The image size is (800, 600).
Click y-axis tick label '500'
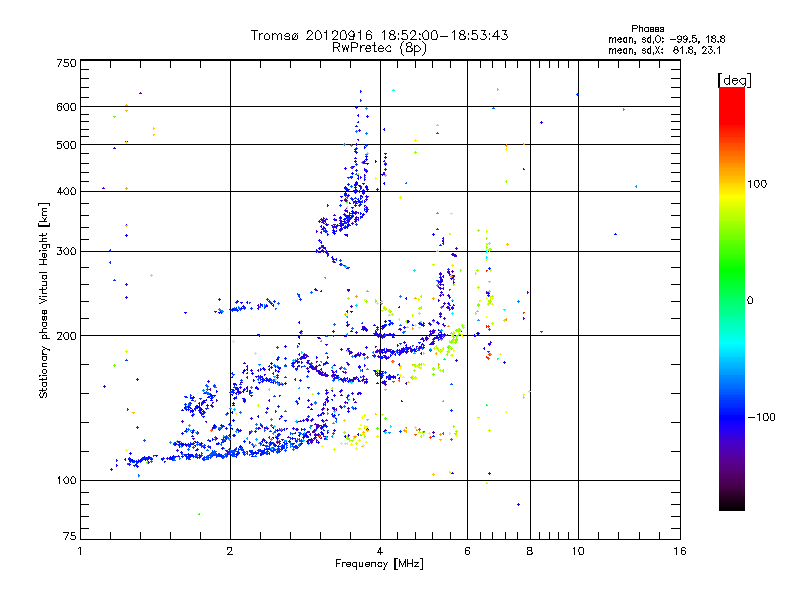(67, 145)
